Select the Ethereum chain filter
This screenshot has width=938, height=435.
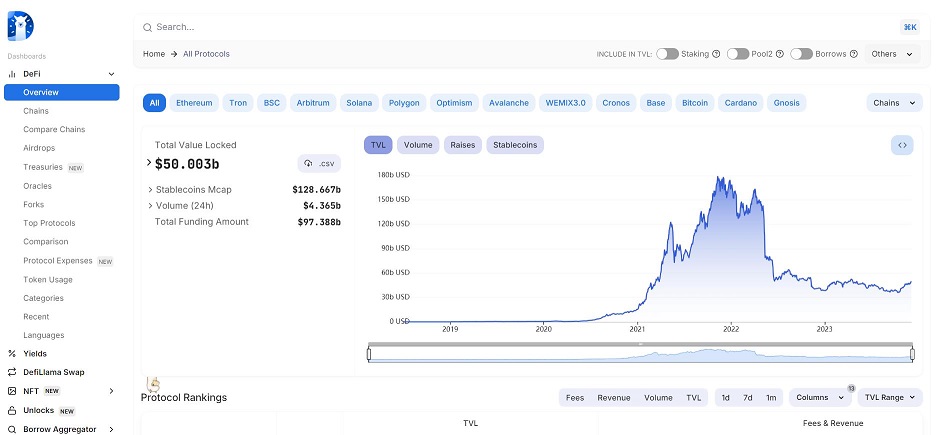click(194, 103)
